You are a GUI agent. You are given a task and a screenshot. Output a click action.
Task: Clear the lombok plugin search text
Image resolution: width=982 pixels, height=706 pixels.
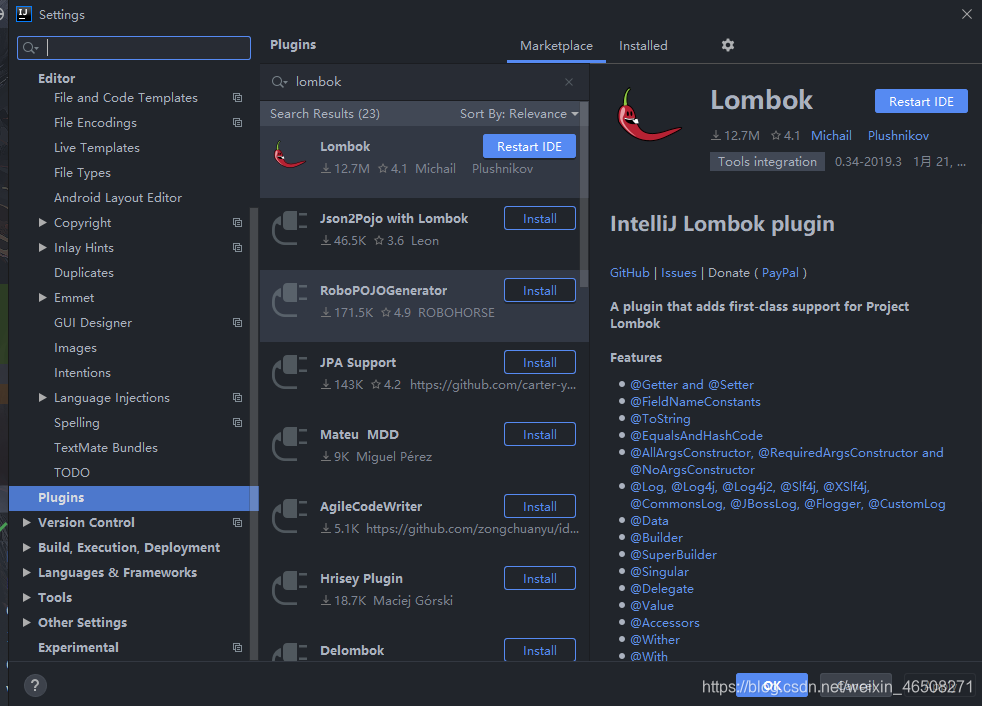569,82
